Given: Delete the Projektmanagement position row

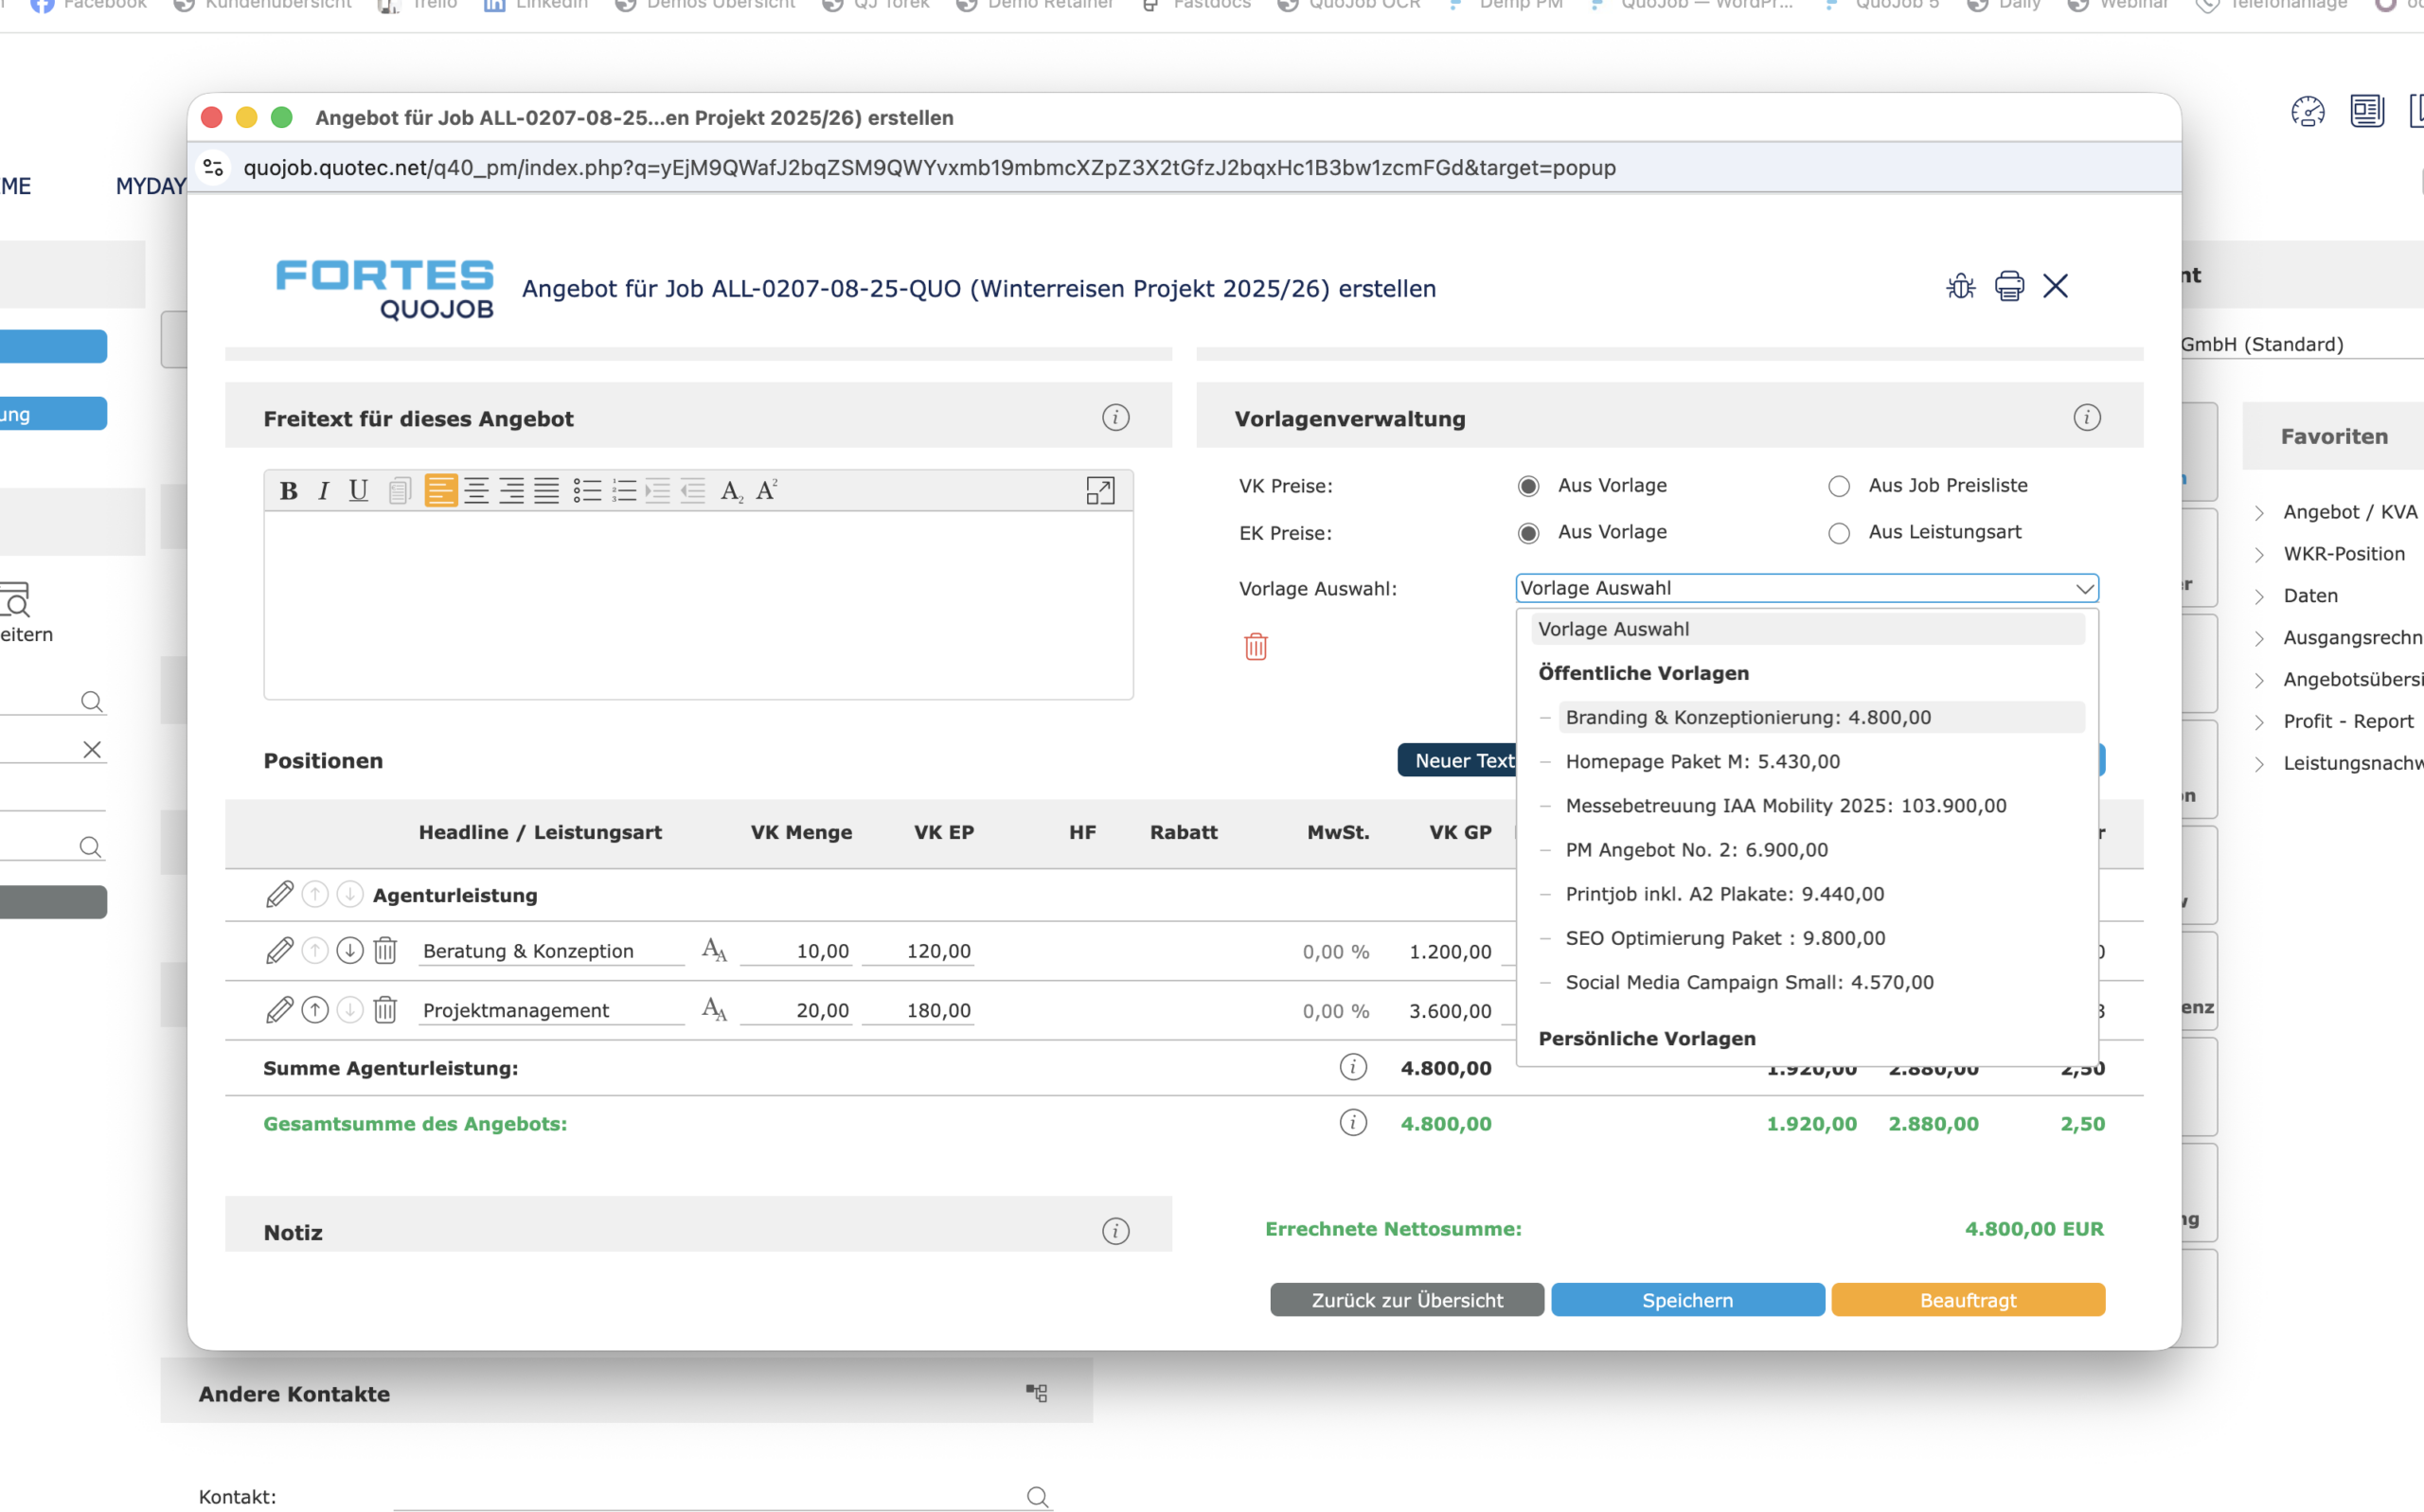Looking at the screenshot, I should [385, 1010].
